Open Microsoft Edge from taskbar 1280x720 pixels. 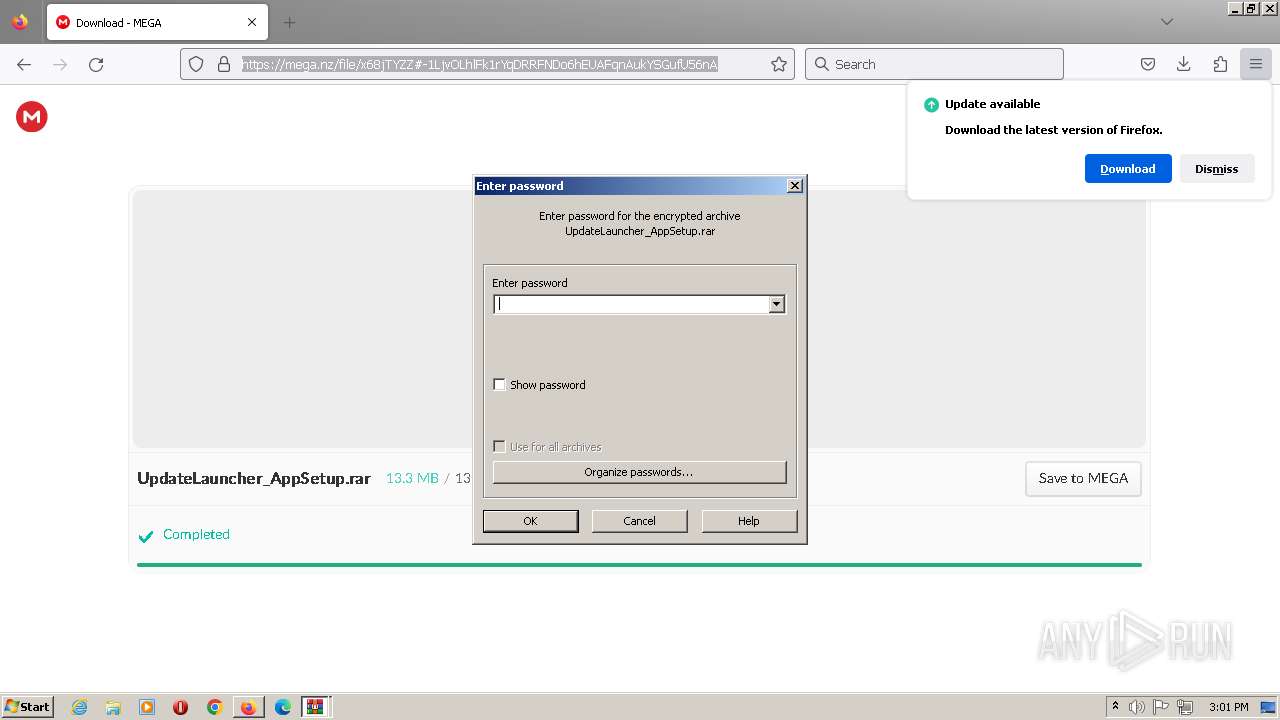[x=283, y=707]
